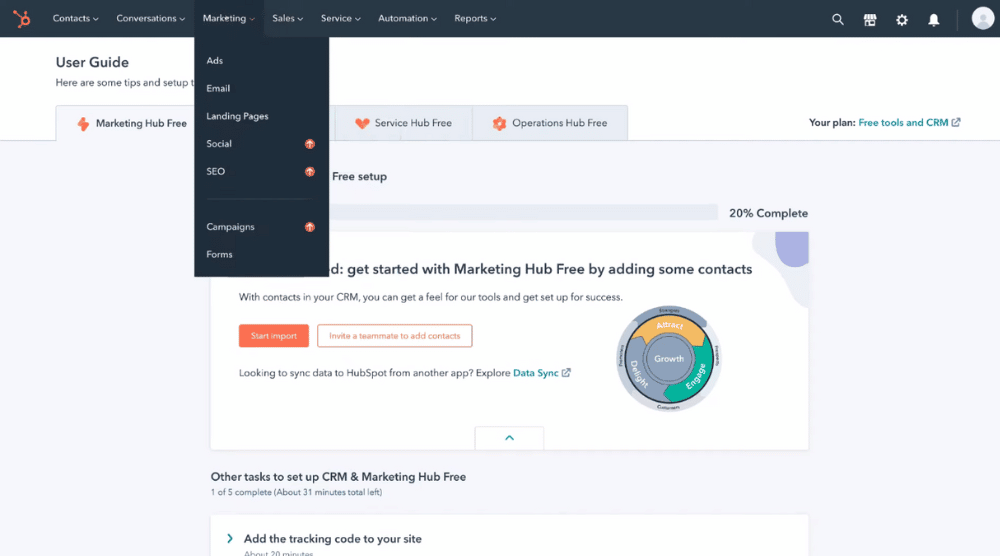Click Other tasks to set up CRM heading

coord(338,477)
